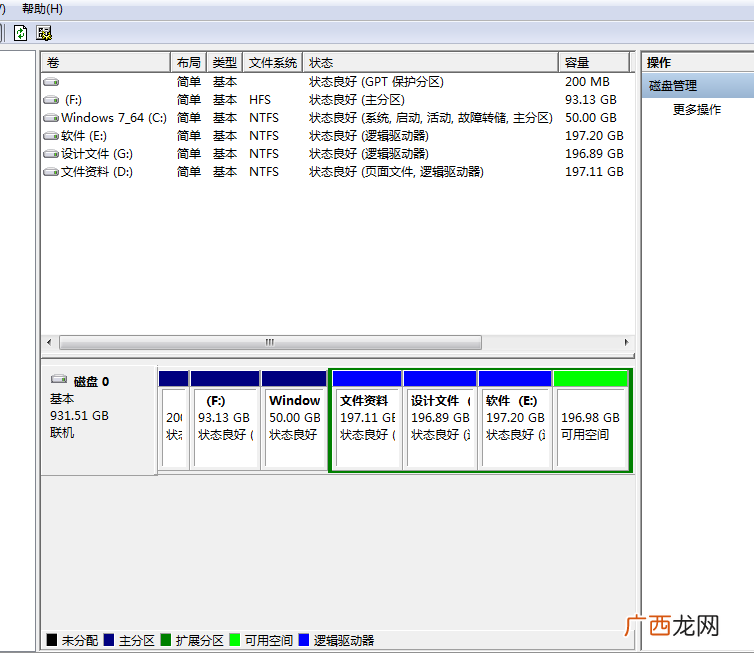Sort by 类型 column header
754x654 pixels.
(x=225, y=63)
